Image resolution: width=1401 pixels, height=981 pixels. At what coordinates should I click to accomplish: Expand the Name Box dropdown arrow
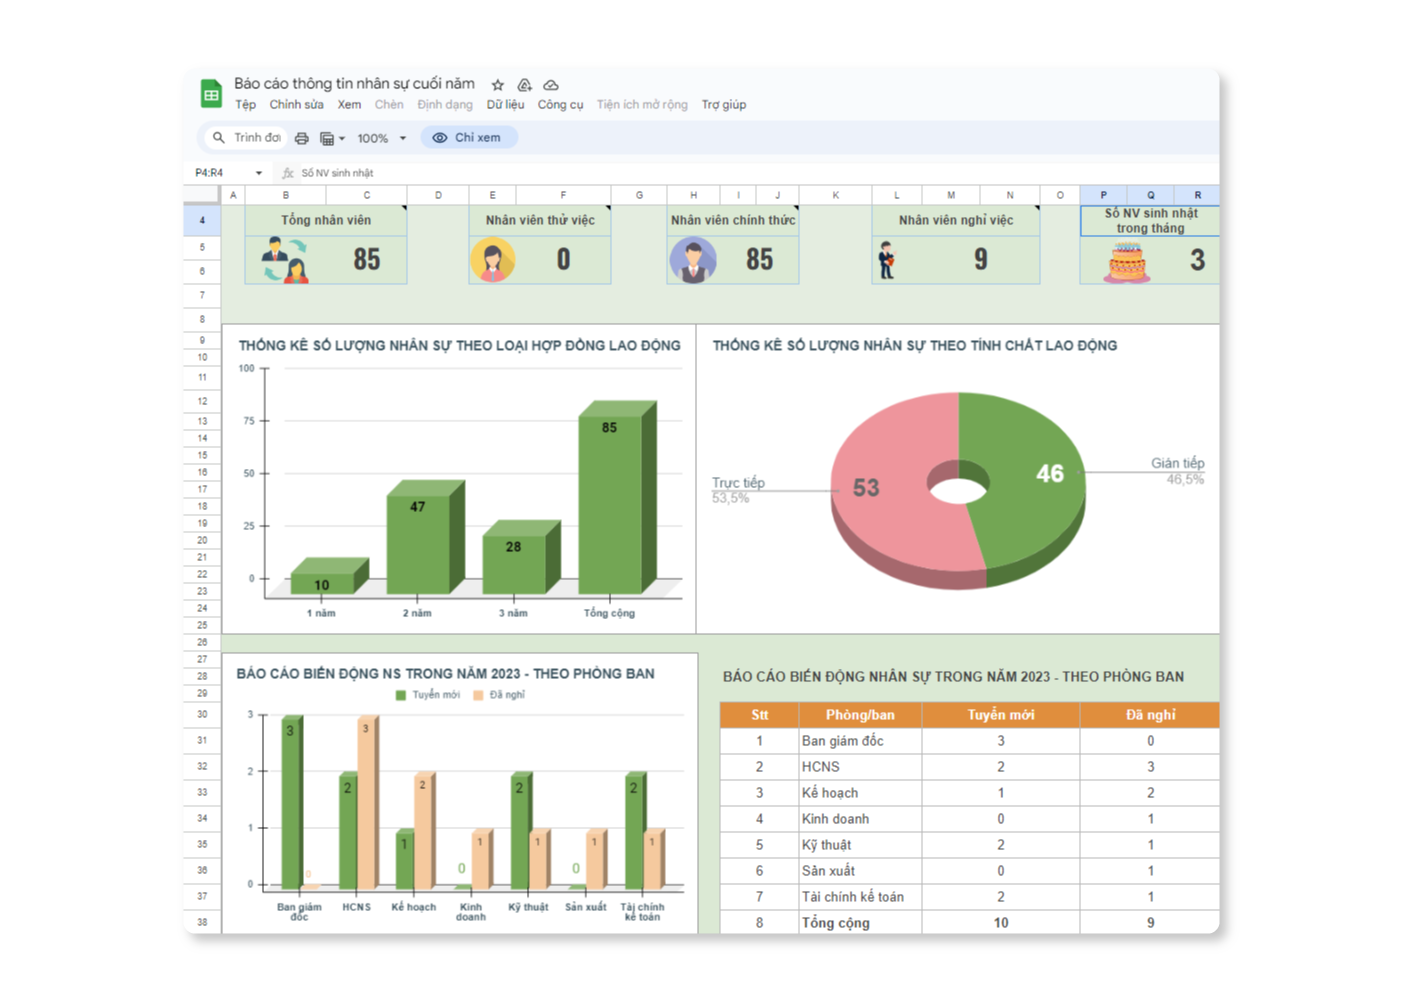coord(259,173)
